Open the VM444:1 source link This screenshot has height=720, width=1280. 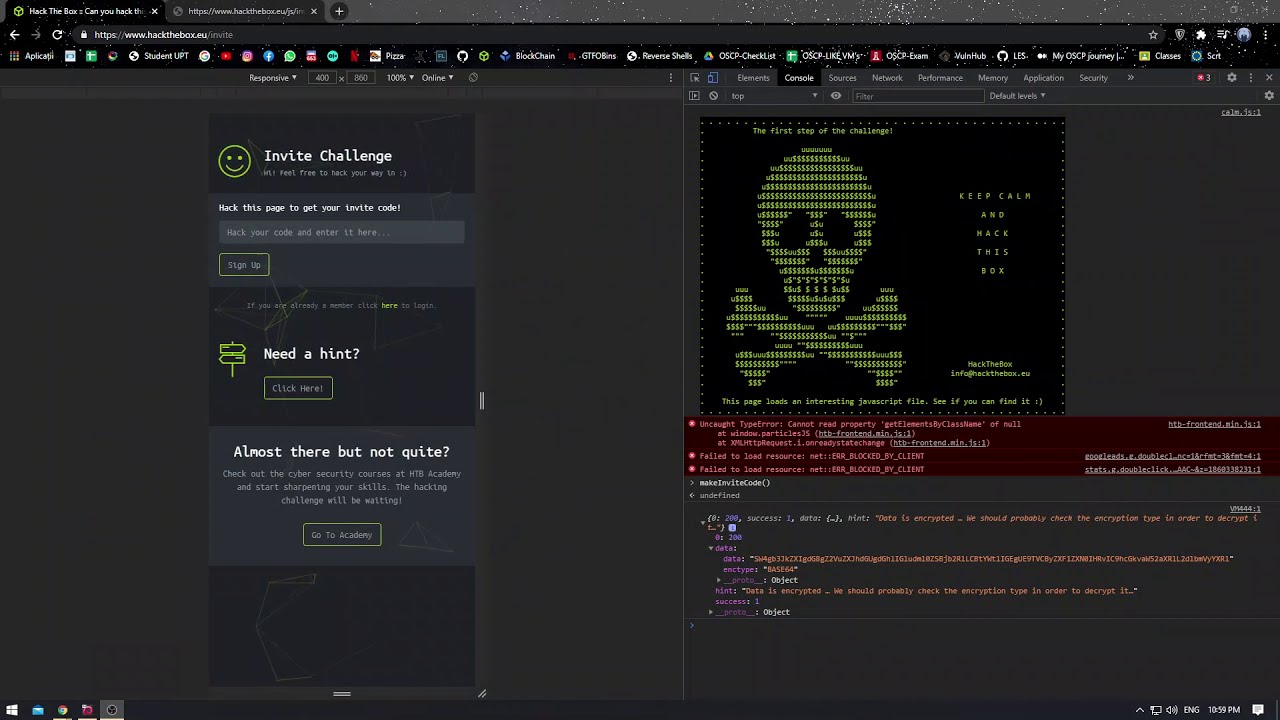tap(1245, 509)
